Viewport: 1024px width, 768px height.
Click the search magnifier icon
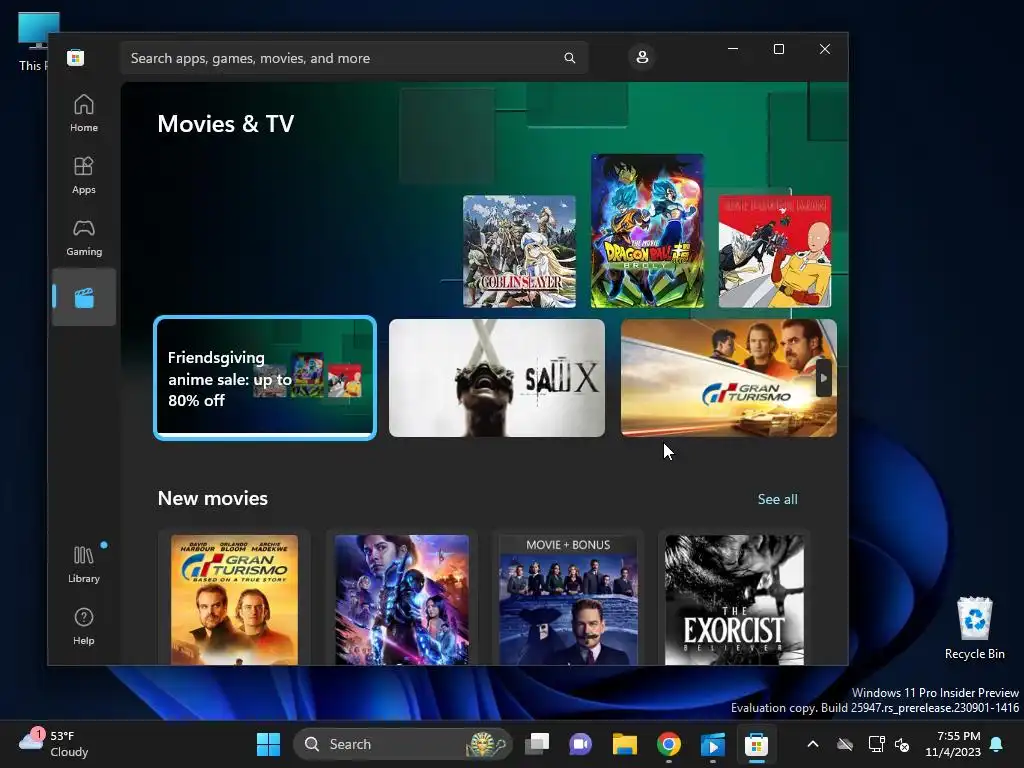pyautogui.click(x=569, y=58)
